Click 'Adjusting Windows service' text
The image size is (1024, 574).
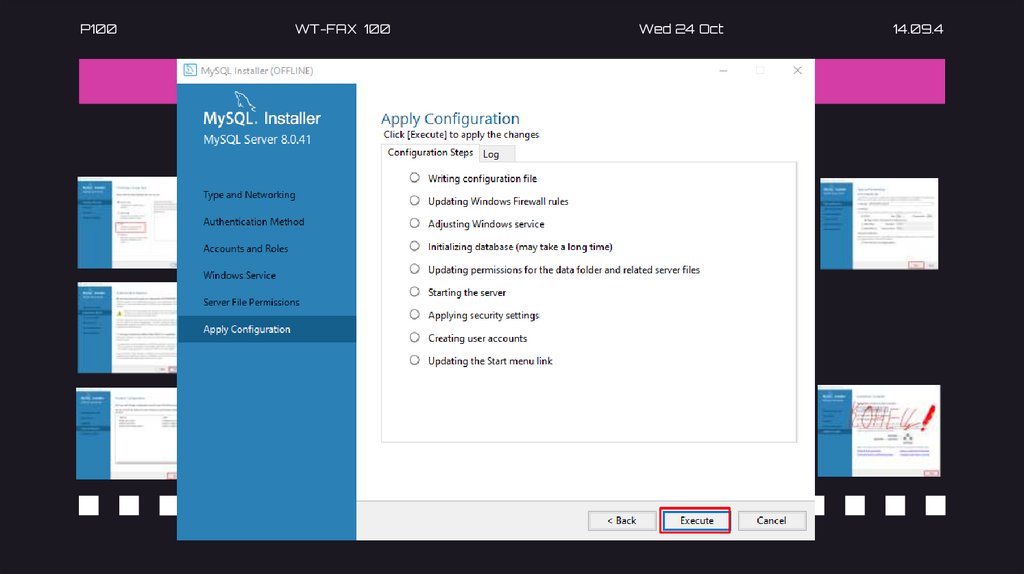(486, 224)
